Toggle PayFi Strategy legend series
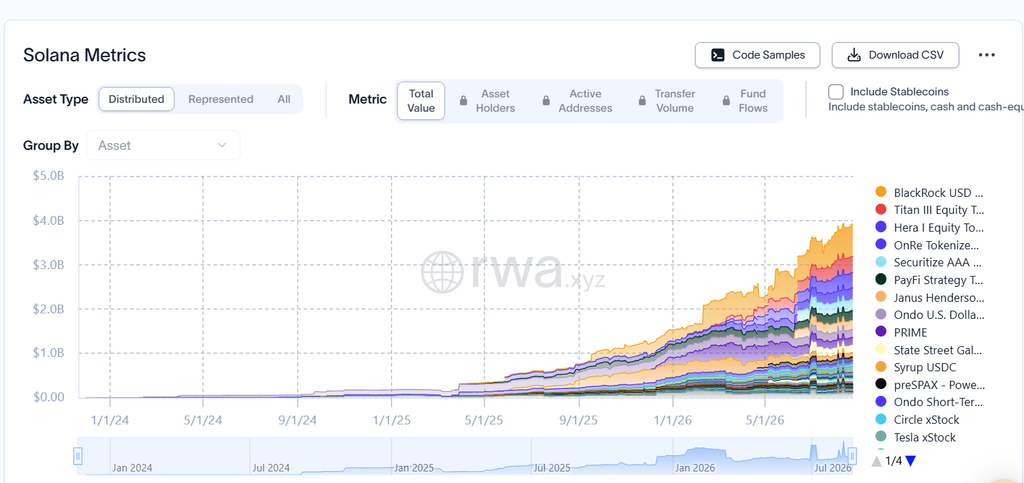The height and width of the screenshot is (483, 1024). click(x=929, y=280)
